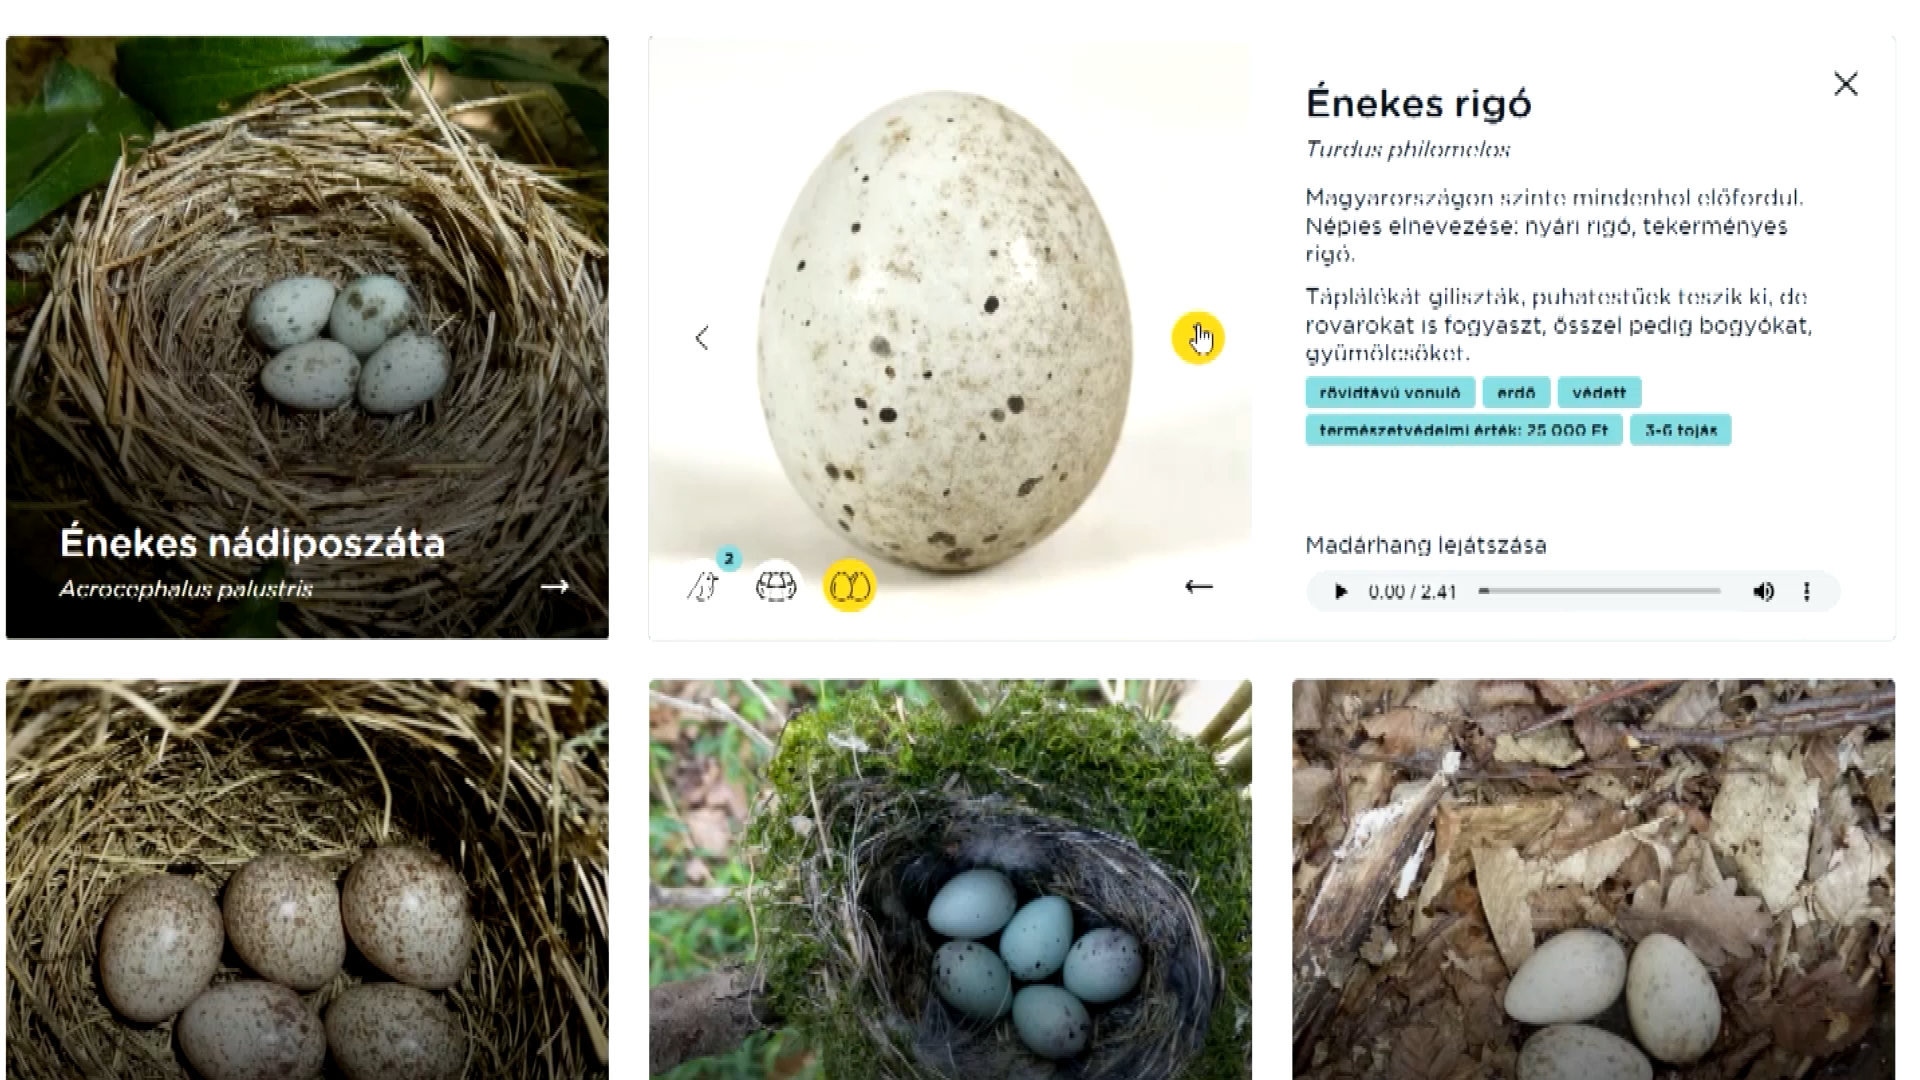
Task: Click the yellow next-image circle button
Action: point(1198,338)
